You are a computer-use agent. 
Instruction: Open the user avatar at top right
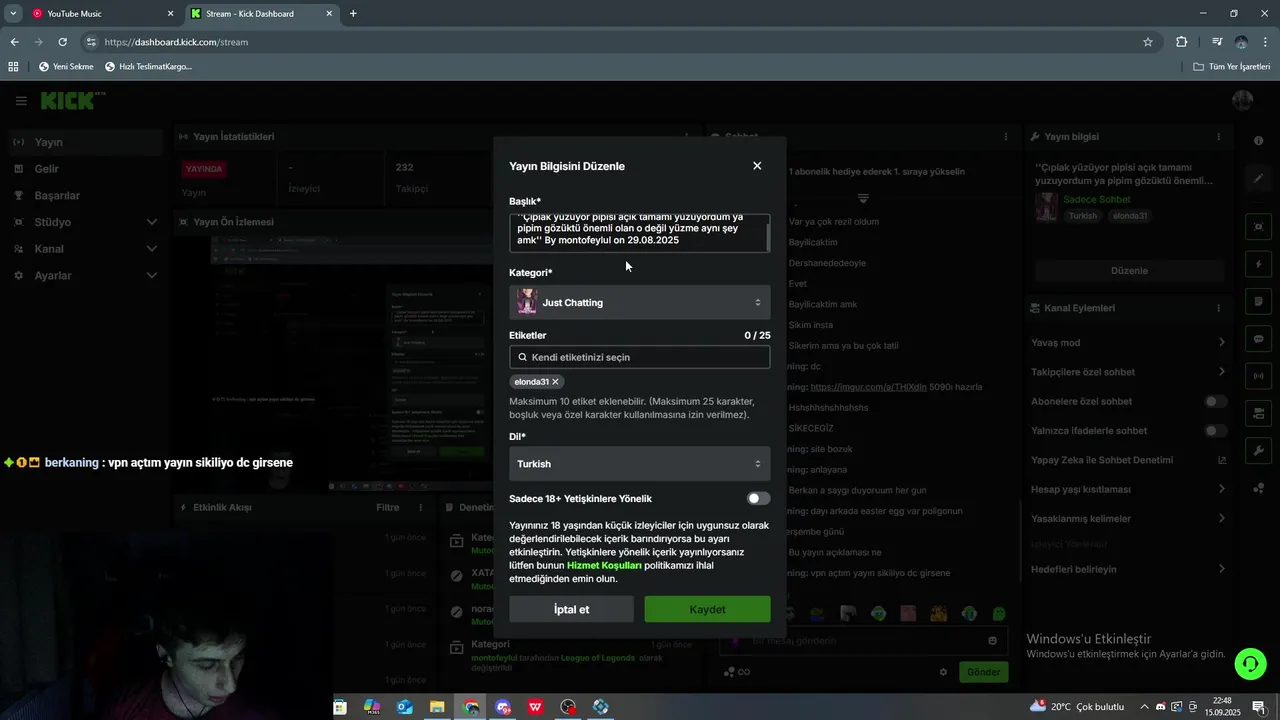1242,101
